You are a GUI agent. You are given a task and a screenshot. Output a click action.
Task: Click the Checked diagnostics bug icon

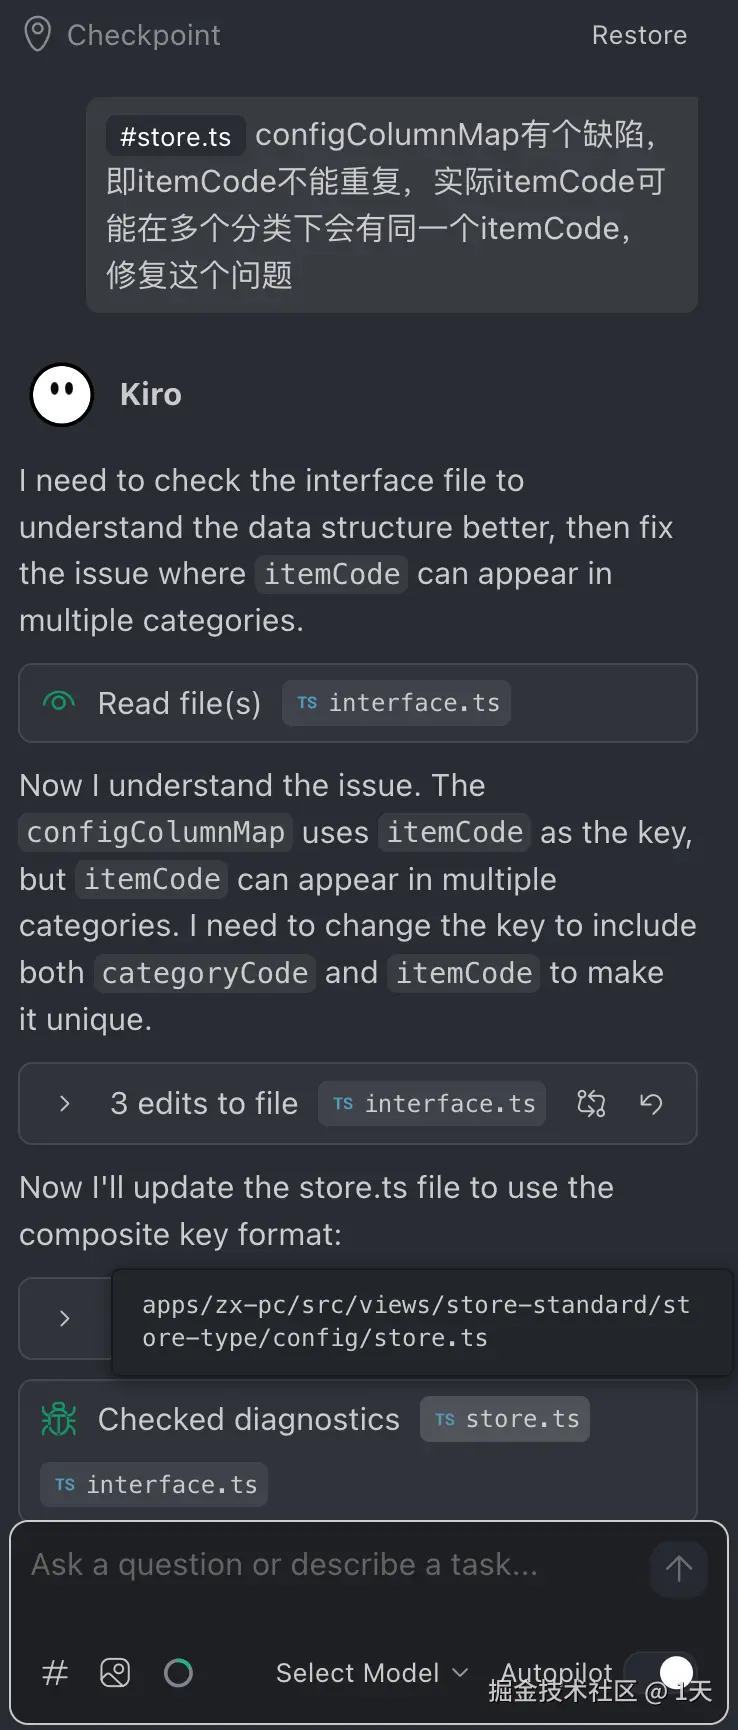click(59, 1419)
